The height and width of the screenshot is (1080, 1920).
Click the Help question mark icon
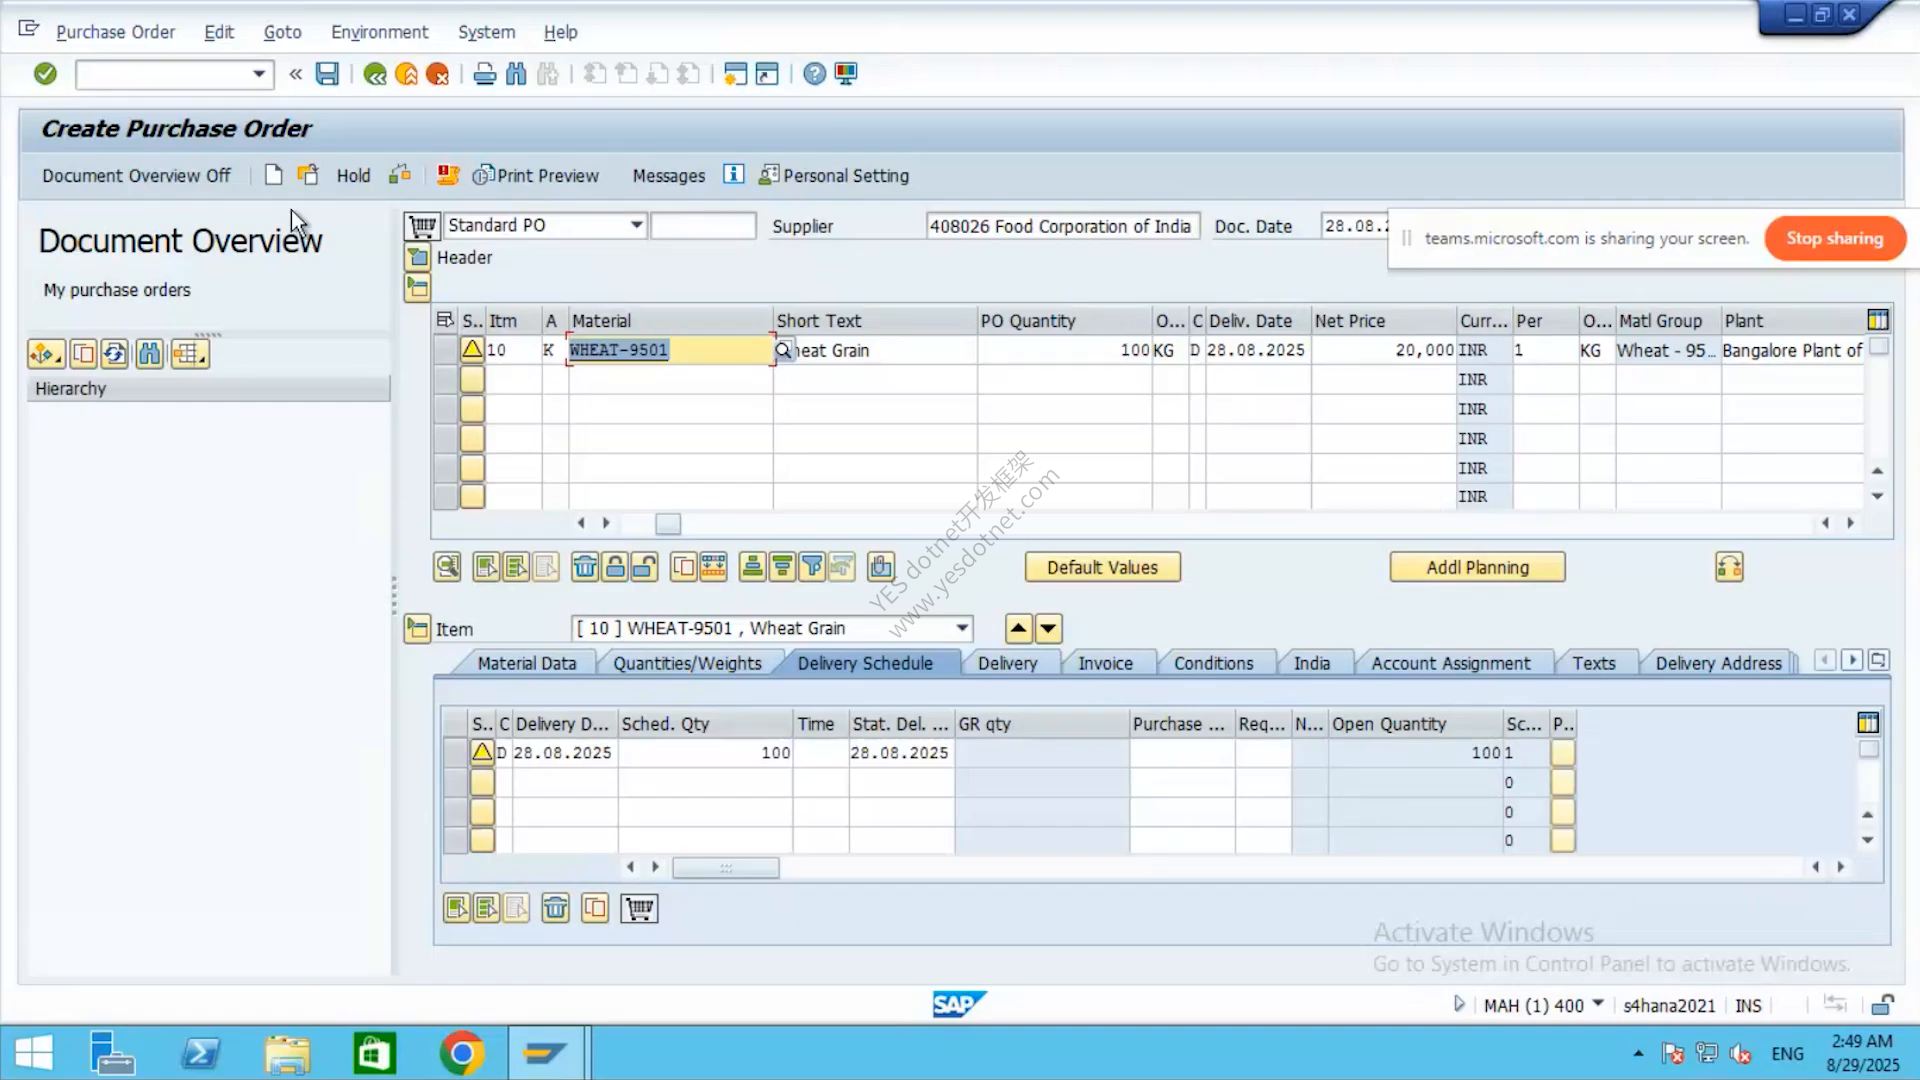815,73
